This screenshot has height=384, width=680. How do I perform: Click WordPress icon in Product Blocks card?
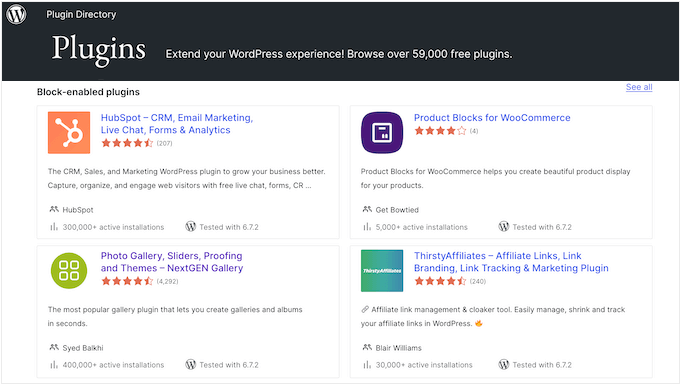pos(503,226)
